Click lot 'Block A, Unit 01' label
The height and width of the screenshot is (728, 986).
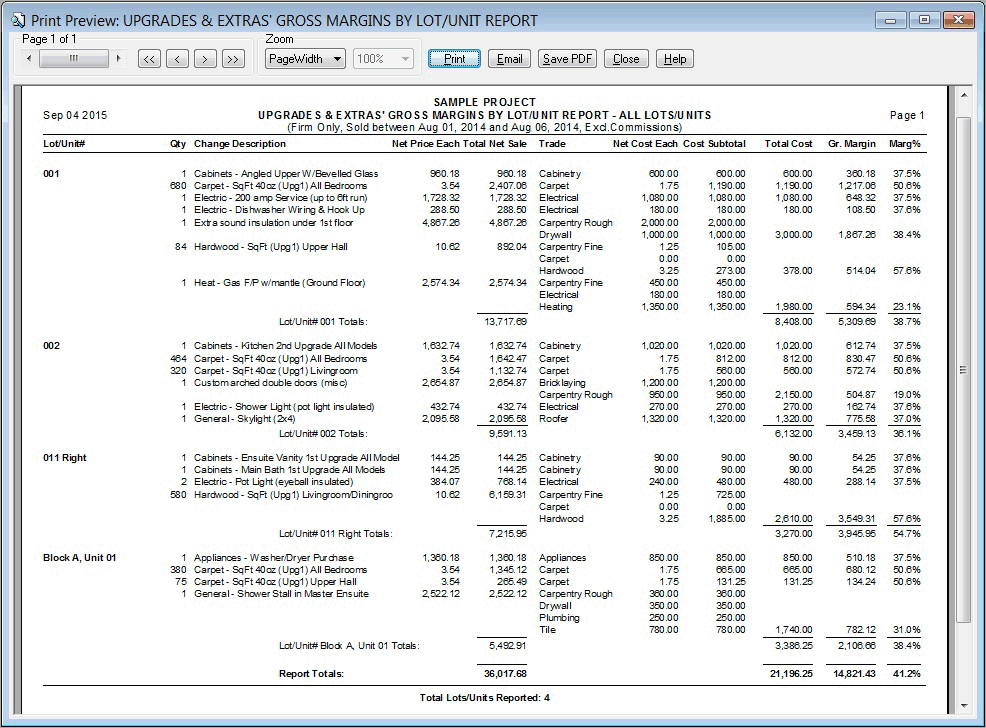coord(79,558)
